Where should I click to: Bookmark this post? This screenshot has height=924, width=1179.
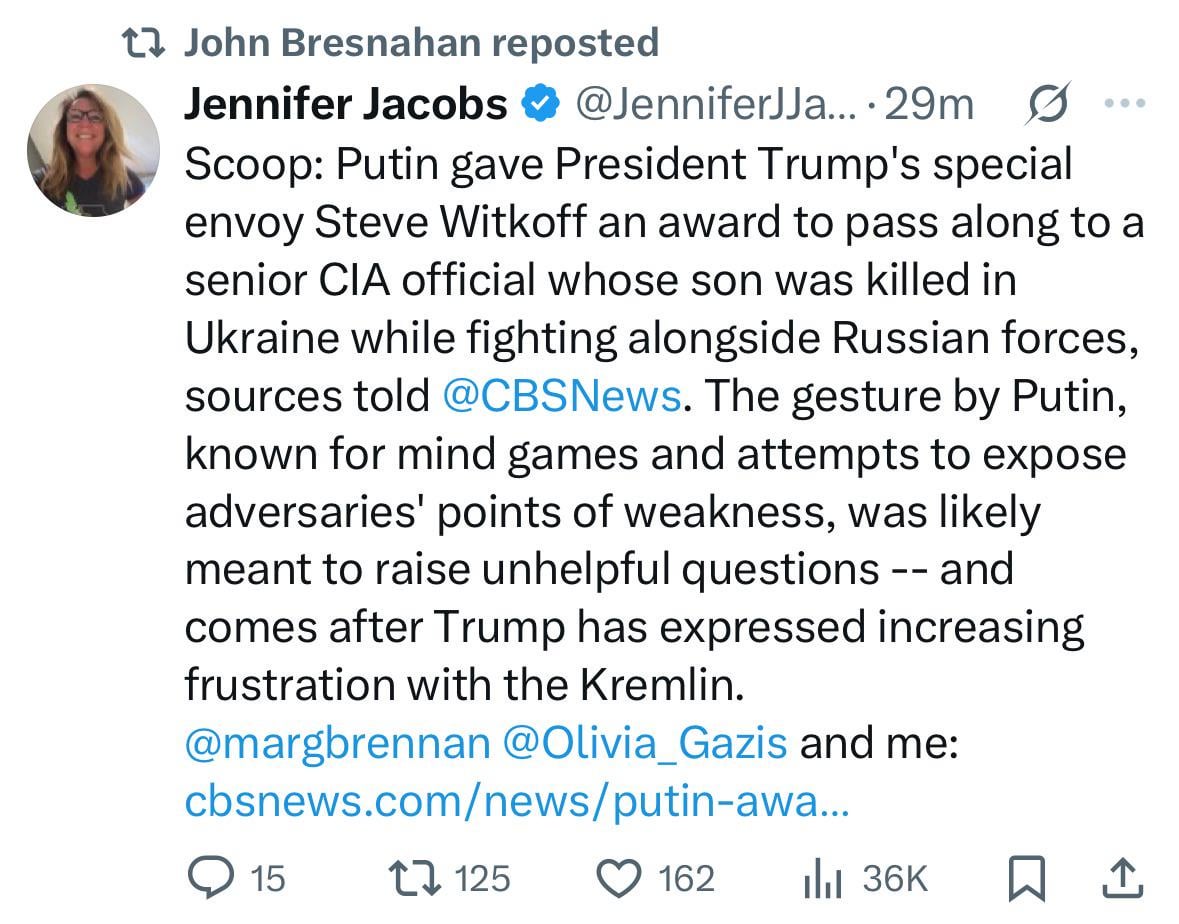1026,878
